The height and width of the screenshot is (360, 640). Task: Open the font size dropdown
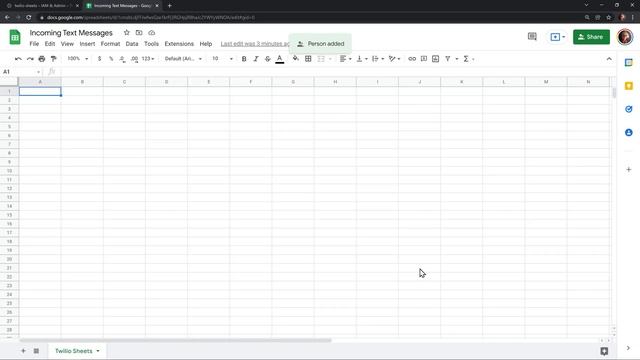pos(222,59)
